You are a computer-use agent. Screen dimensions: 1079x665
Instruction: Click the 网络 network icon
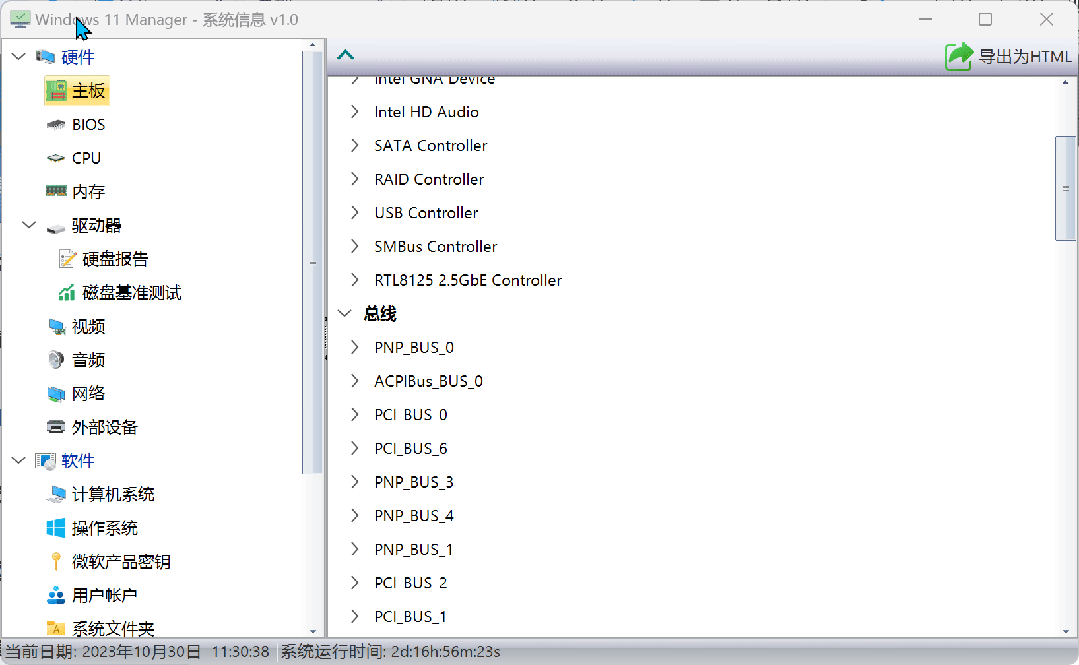pos(56,394)
